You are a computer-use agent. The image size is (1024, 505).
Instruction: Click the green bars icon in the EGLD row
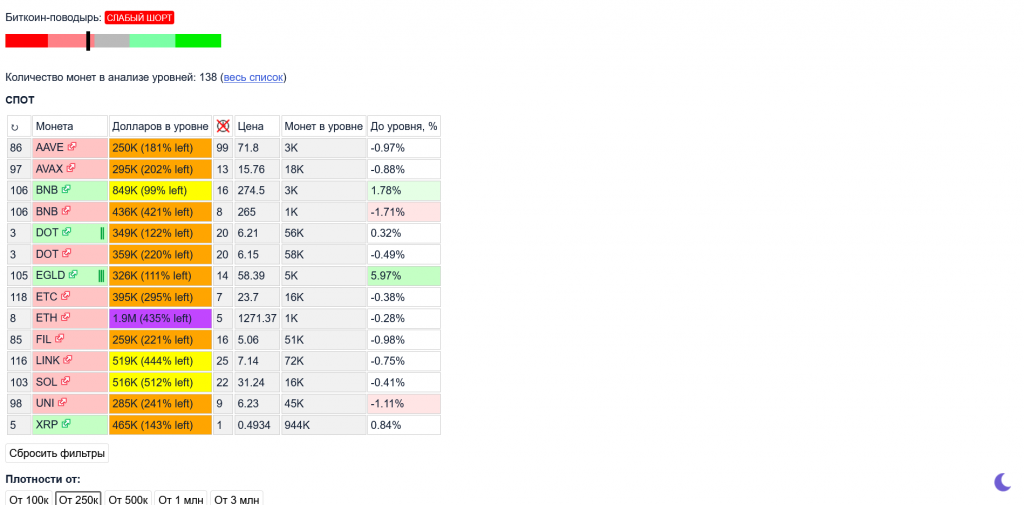(x=101, y=275)
